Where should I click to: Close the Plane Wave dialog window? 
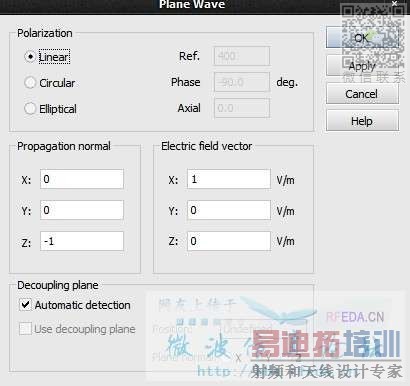click(x=394, y=3)
